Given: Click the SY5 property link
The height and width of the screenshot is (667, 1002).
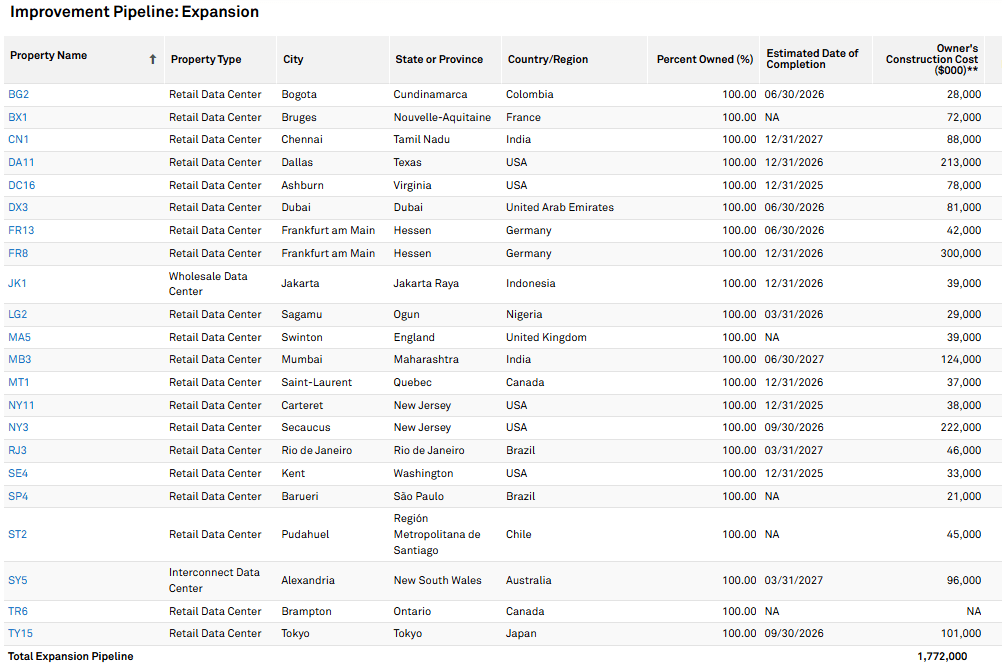Looking at the screenshot, I should (18, 580).
